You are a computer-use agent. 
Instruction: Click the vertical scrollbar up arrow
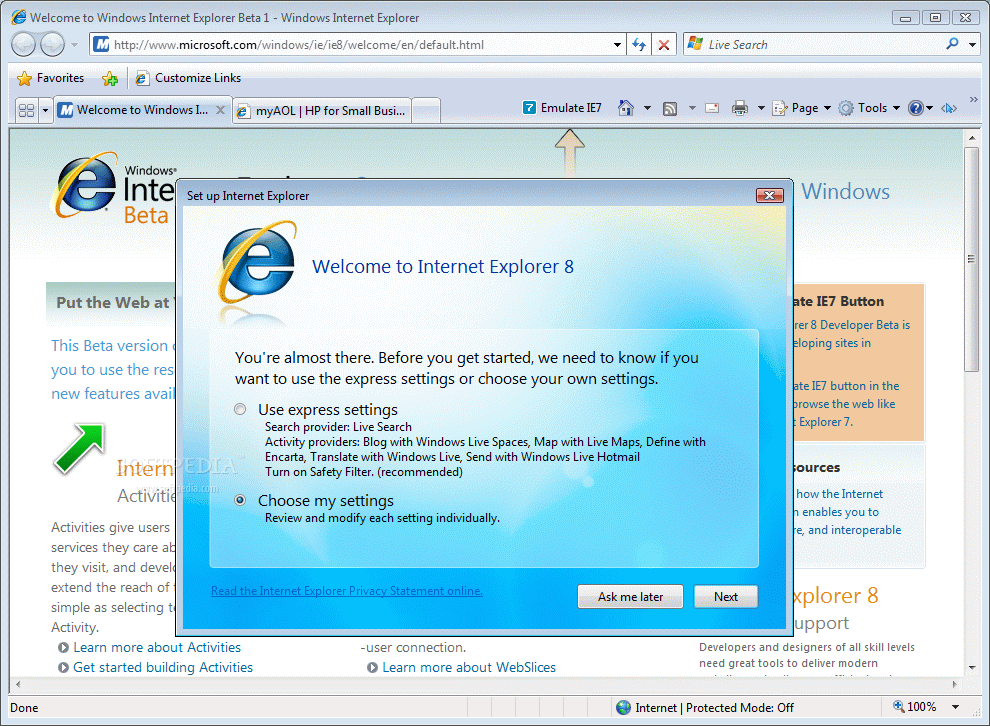pos(972,137)
